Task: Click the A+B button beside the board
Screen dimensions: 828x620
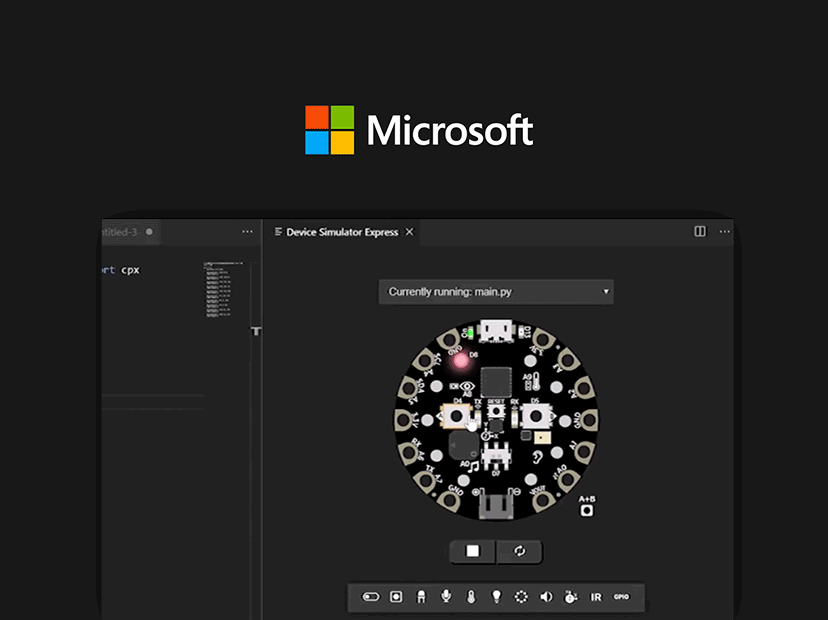Action: tap(587, 511)
